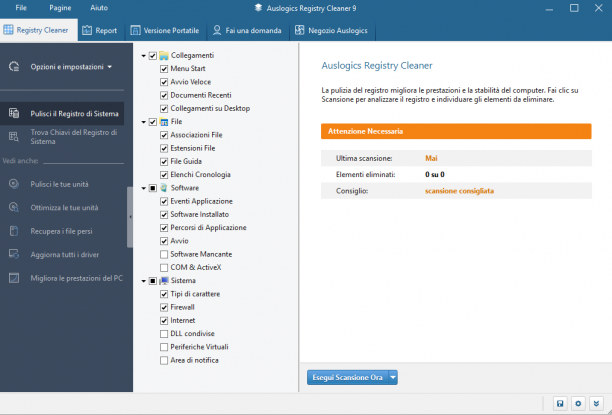The image size is (612, 415).
Task: Switch to the Report tab
Action: (101, 30)
